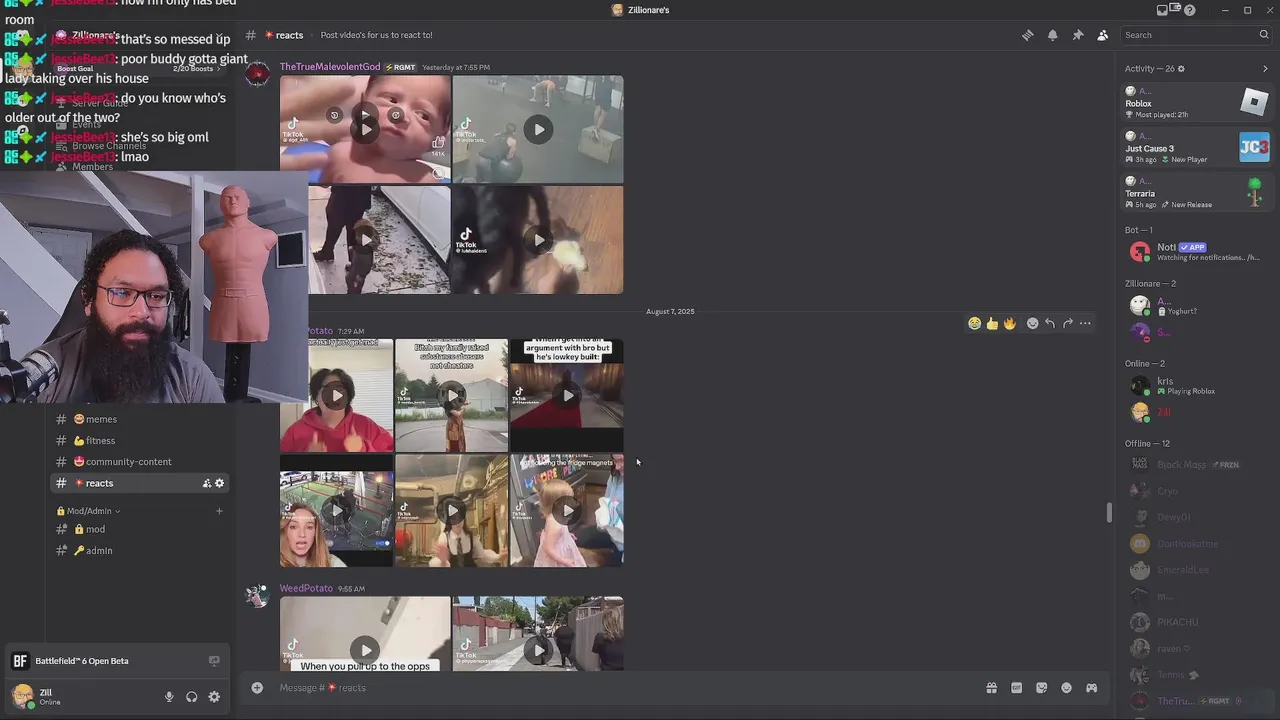
Task: Open the Terraria activity card
Action: click(x=1197, y=192)
